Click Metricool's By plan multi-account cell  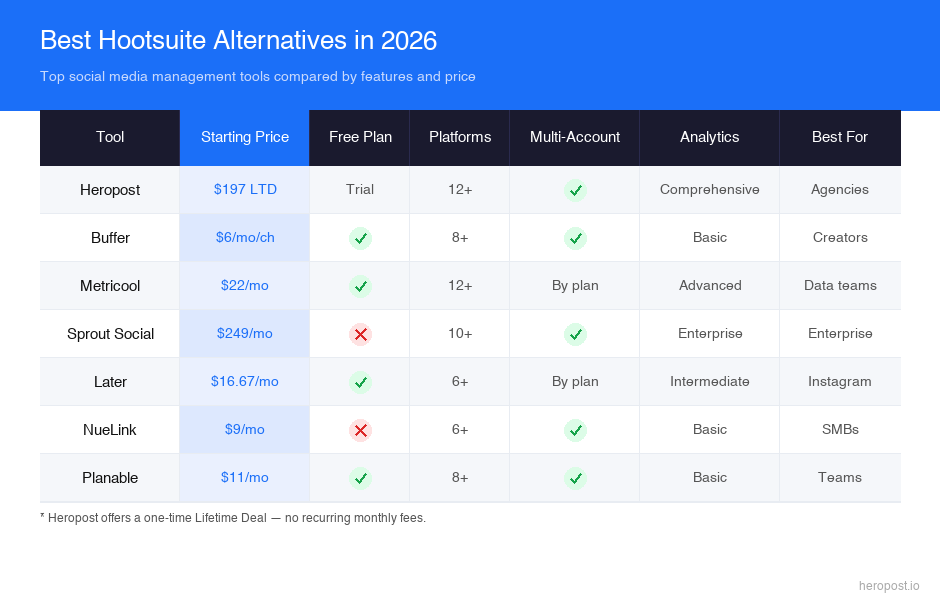pos(575,285)
